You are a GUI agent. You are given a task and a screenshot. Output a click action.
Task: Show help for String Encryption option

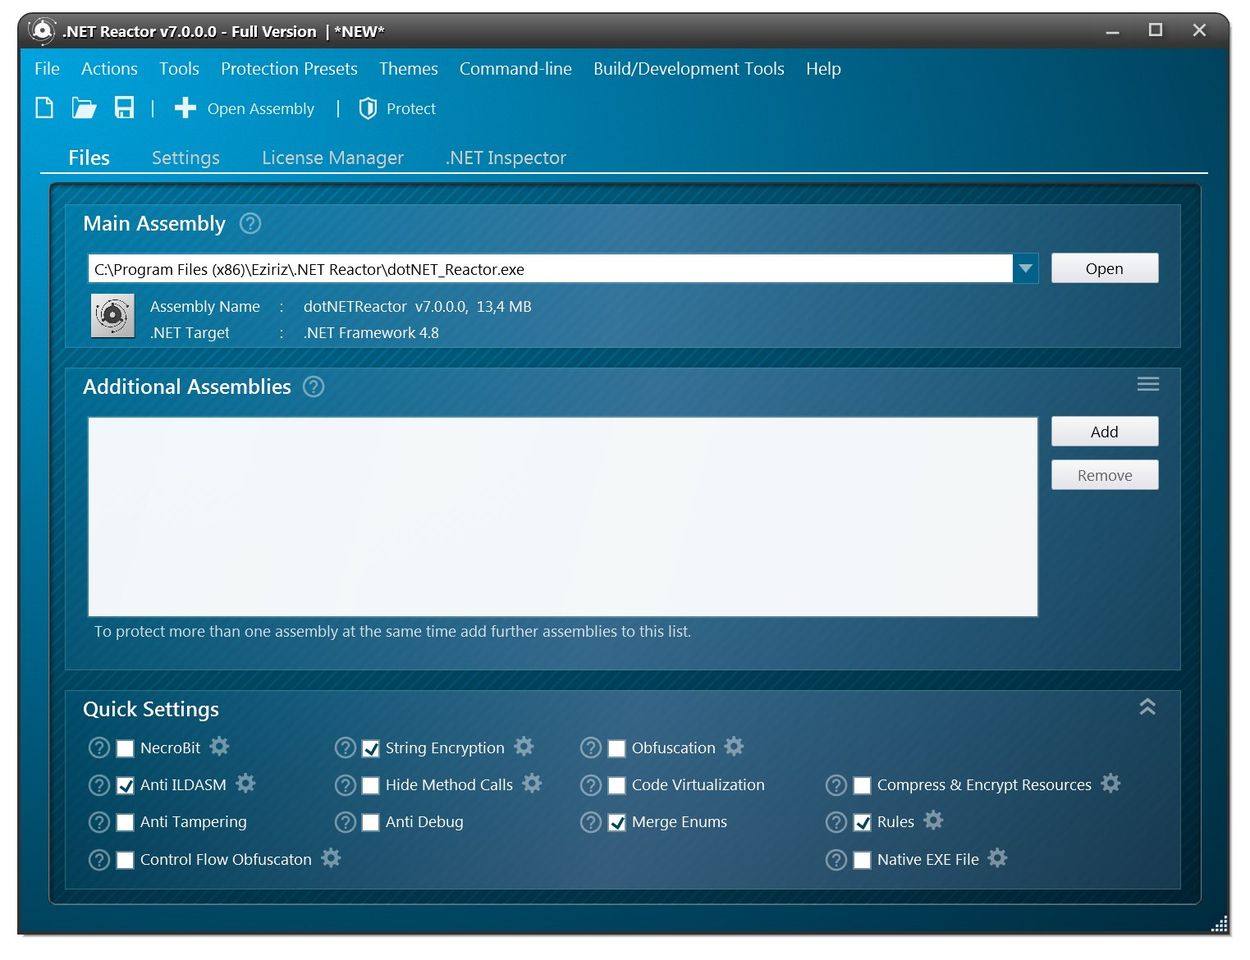pyautogui.click(x=345, y=748)
